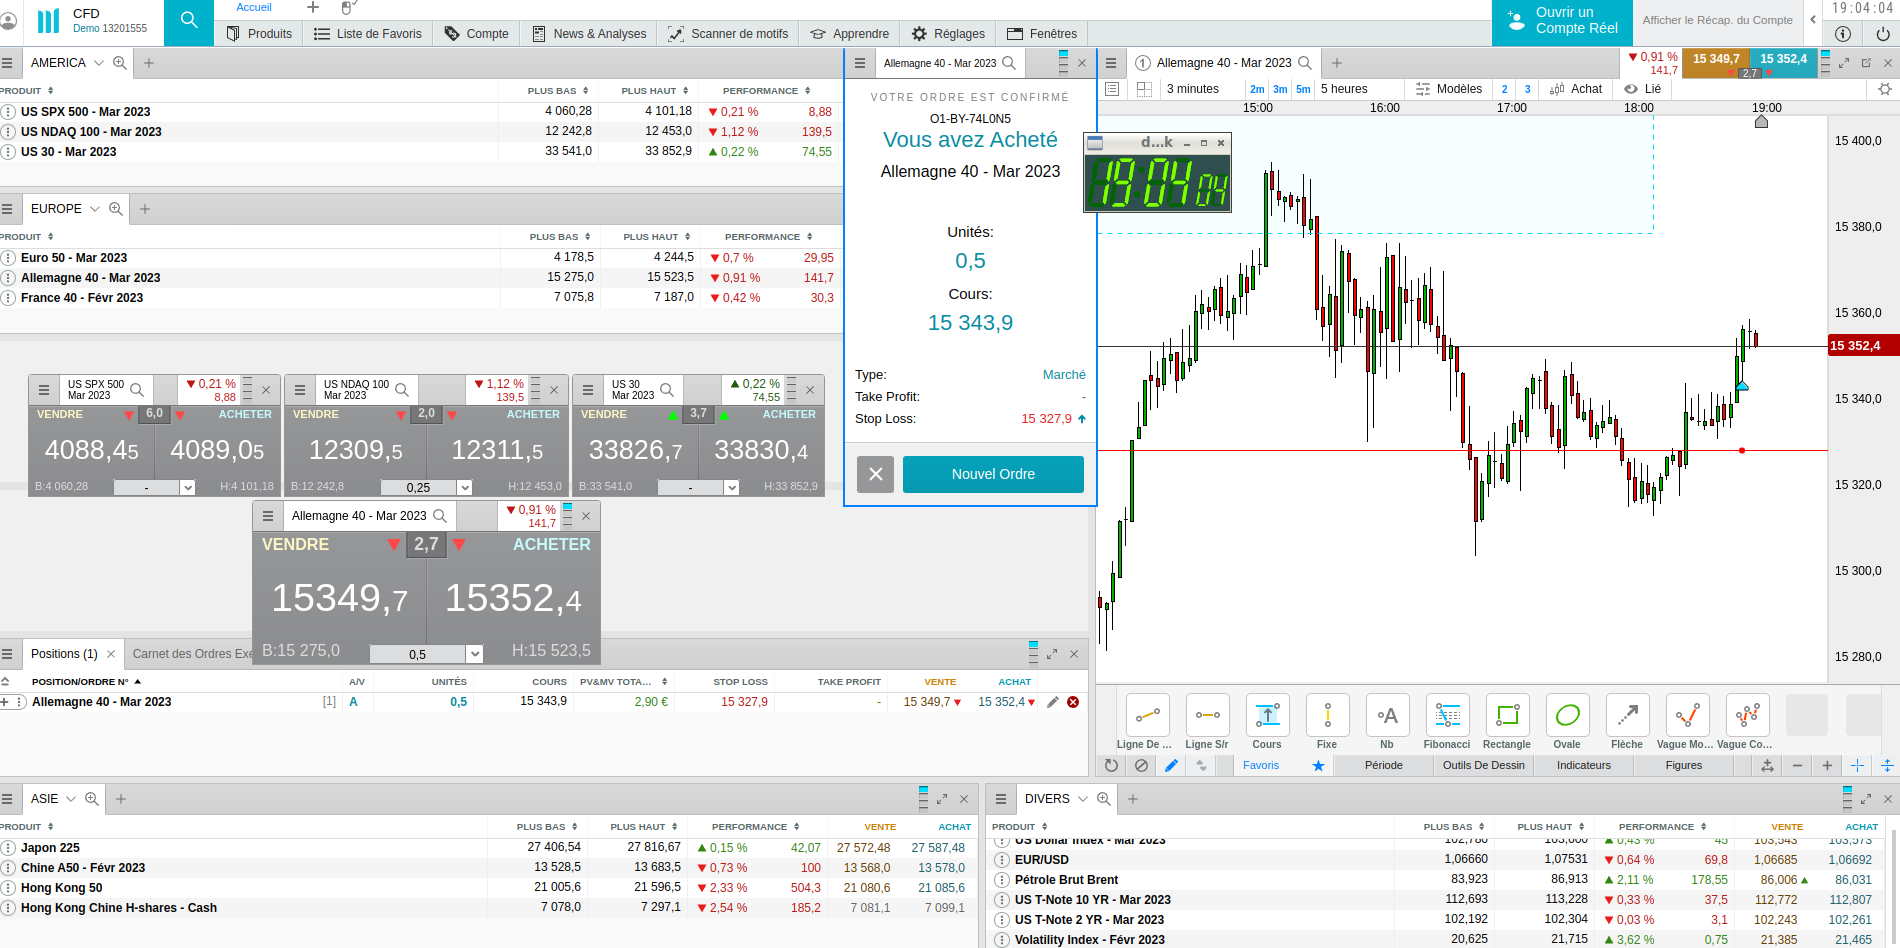Open the Allemagne 40 quantity dropdown arrow

coord(475,654)
